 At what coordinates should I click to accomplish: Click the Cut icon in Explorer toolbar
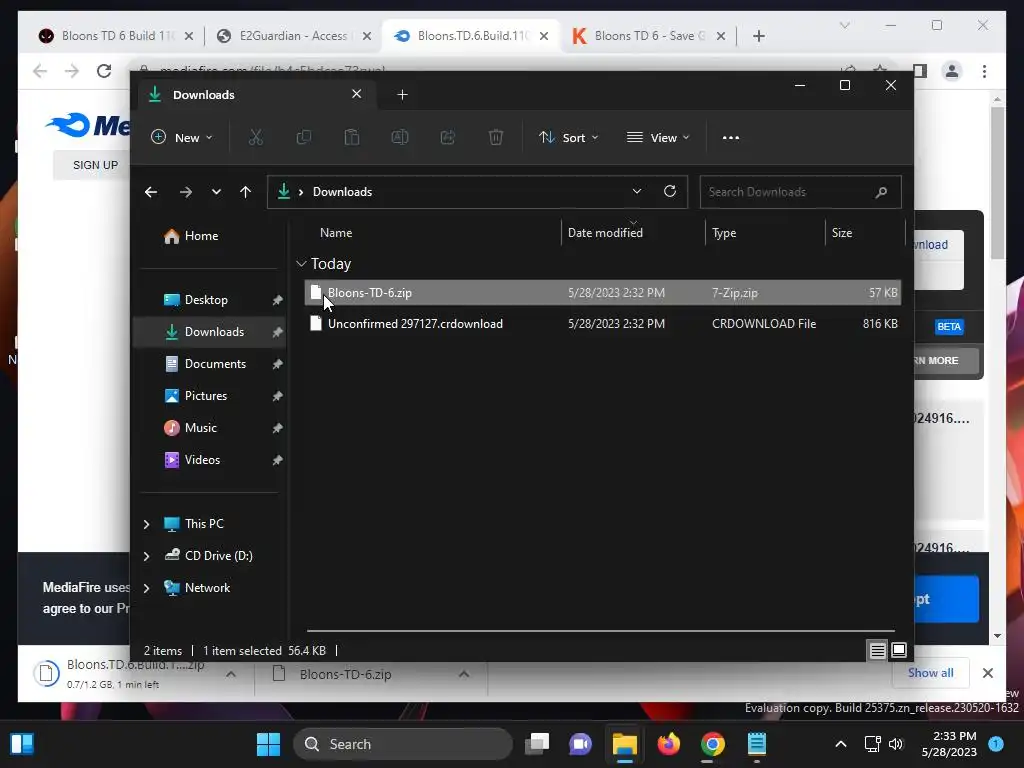(x=255, y=137)
